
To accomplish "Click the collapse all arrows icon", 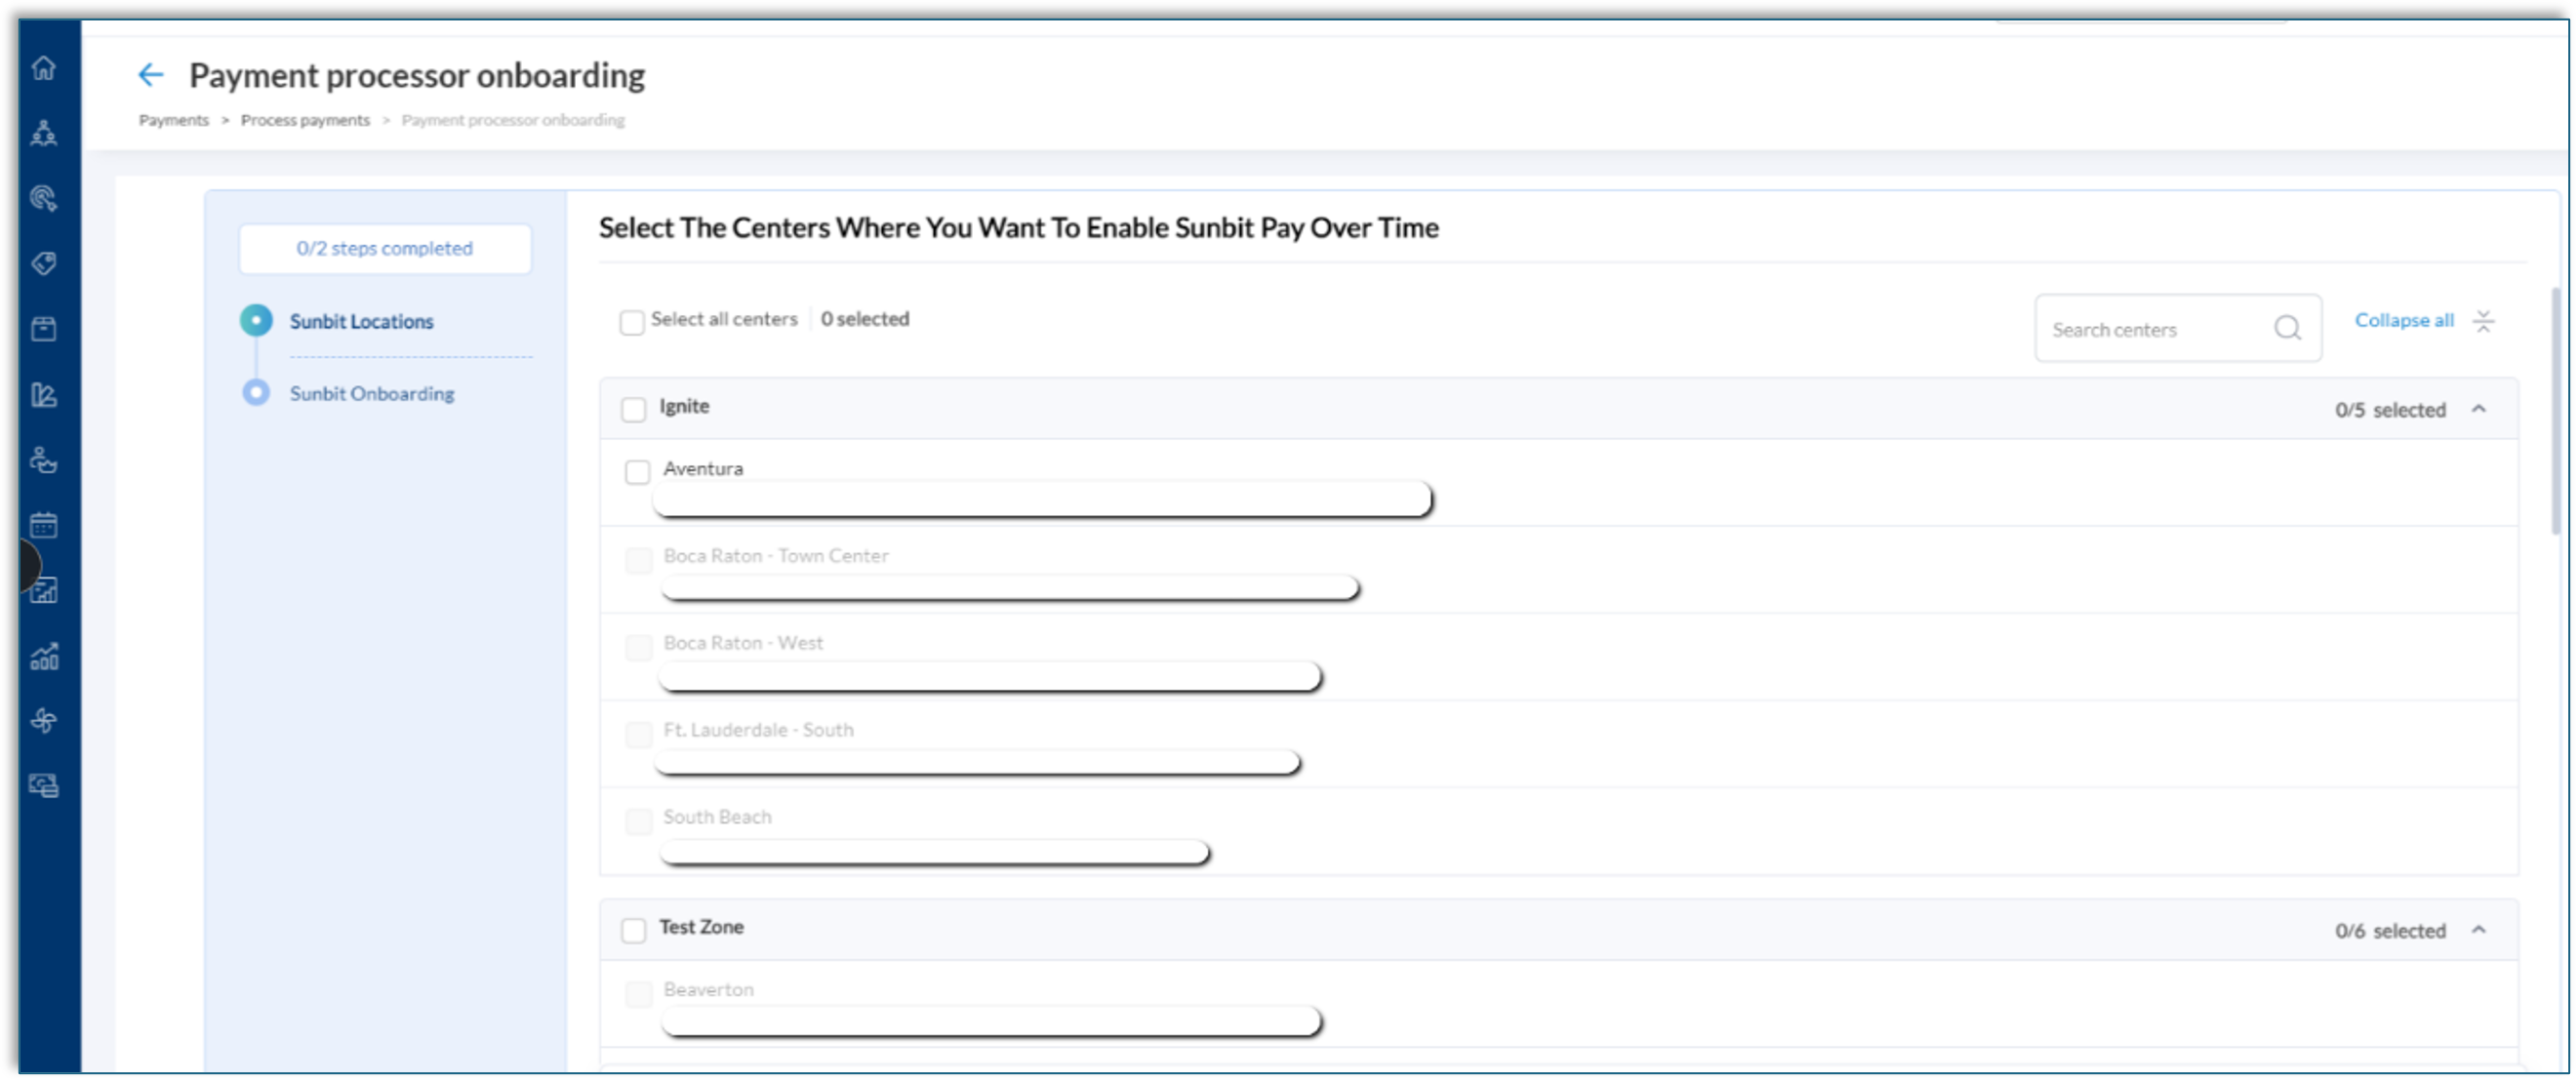I will pos(2484,321).
